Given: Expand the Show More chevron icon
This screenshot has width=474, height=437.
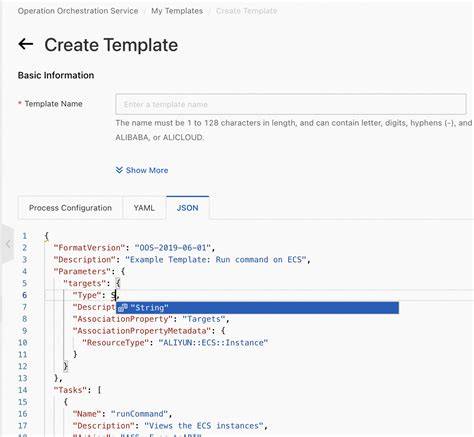Looking at the screenshot, I should pos(119,170).
